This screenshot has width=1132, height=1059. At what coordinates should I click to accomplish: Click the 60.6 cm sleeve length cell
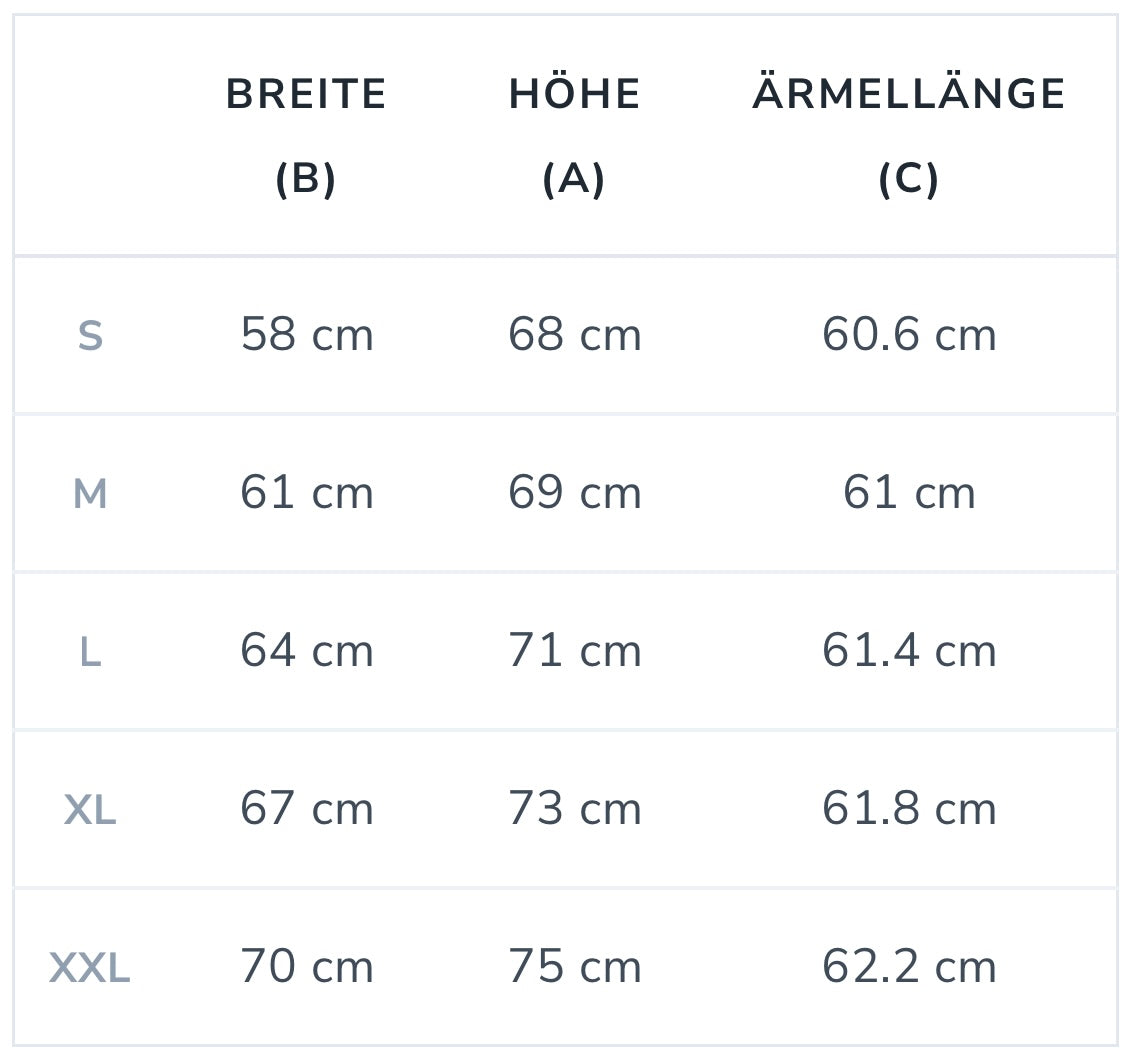(x=909, y=334)
